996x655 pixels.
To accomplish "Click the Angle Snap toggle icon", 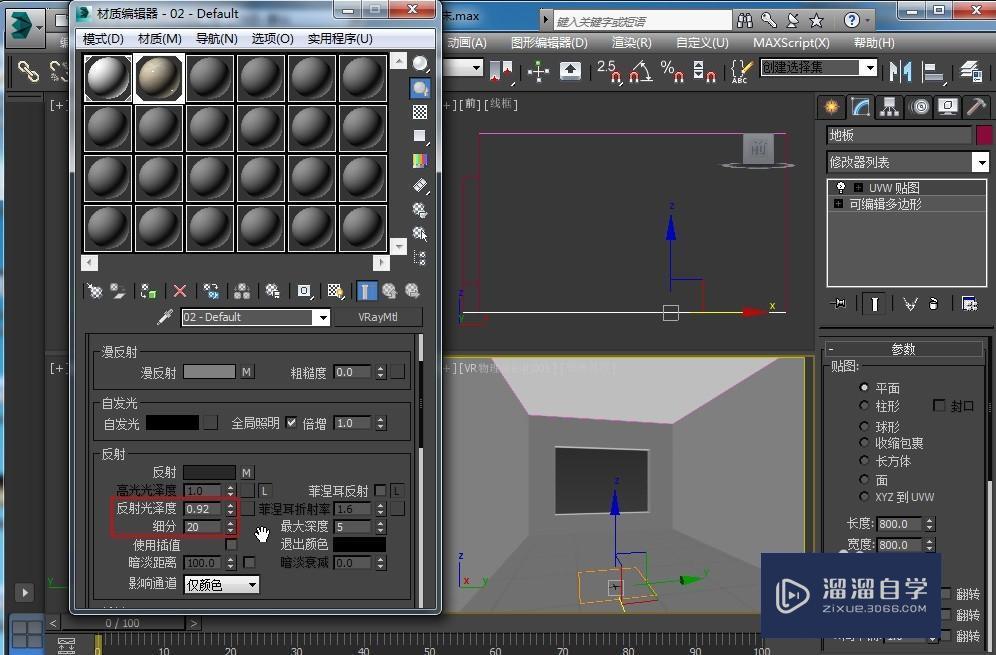I will 641,70.
